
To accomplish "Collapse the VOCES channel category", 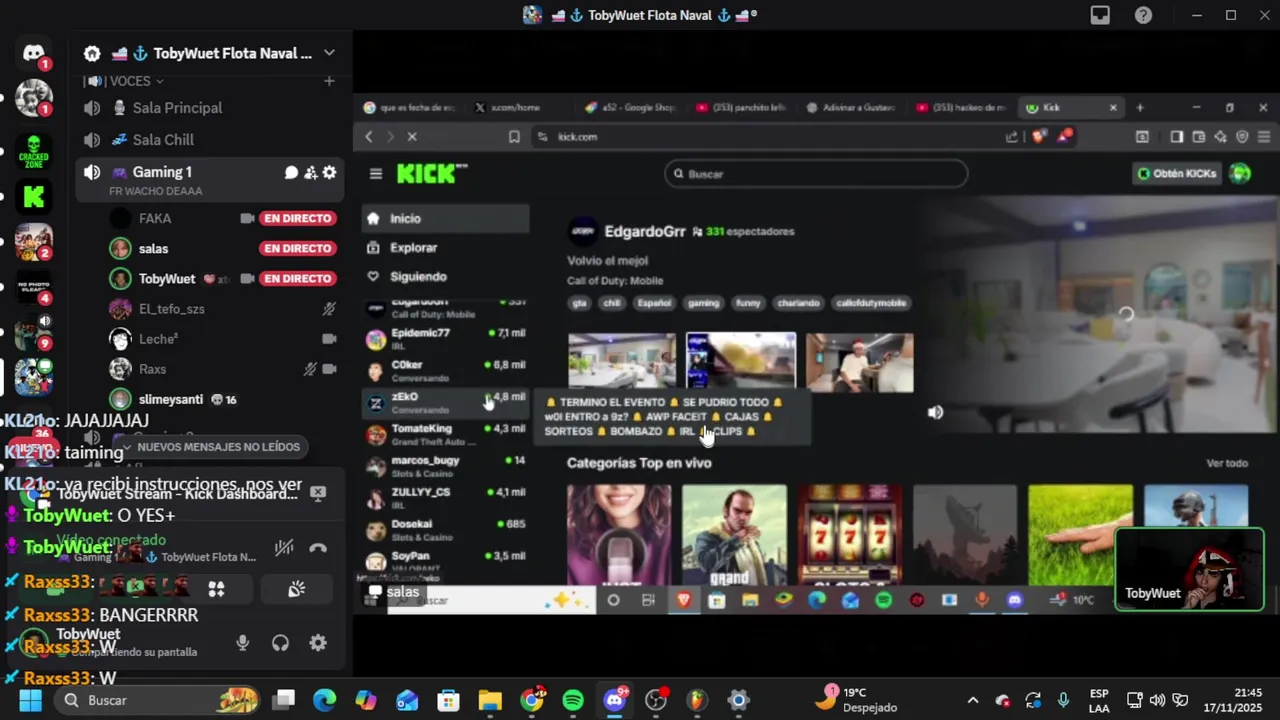I will [128, 81].
